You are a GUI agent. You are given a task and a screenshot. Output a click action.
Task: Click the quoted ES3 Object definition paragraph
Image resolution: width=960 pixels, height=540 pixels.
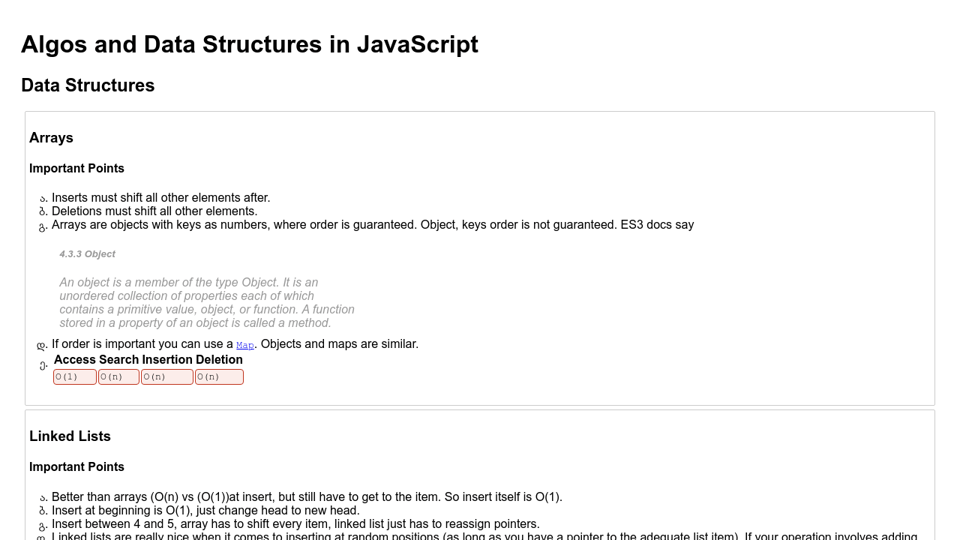point(206,302)
